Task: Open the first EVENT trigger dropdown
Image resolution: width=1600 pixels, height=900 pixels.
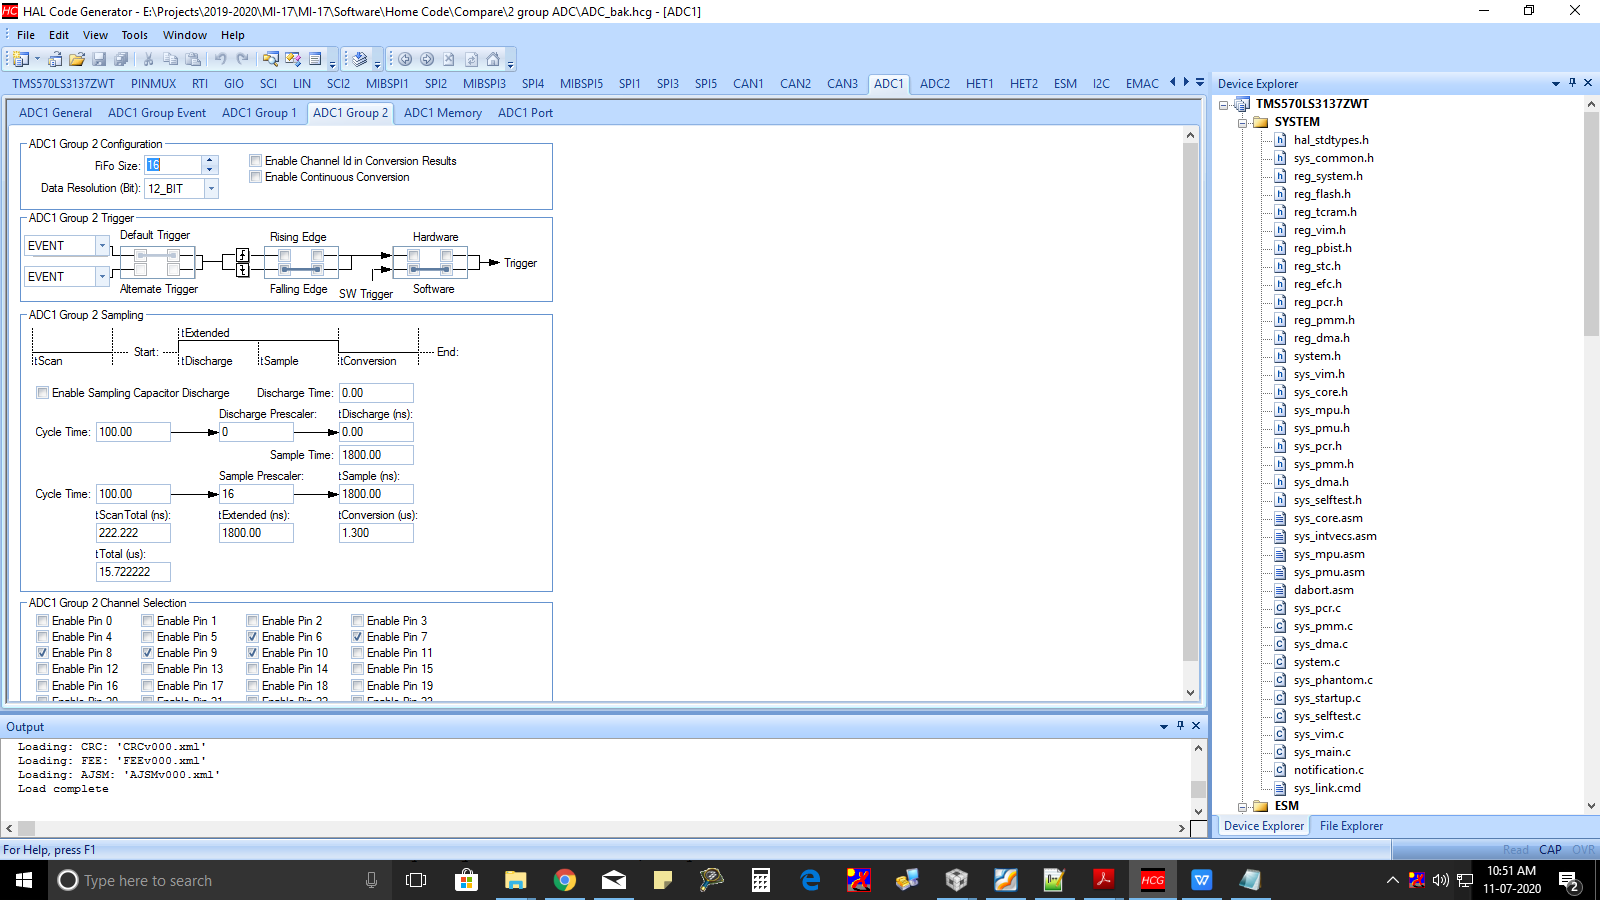Action: (x=102, y=245)
